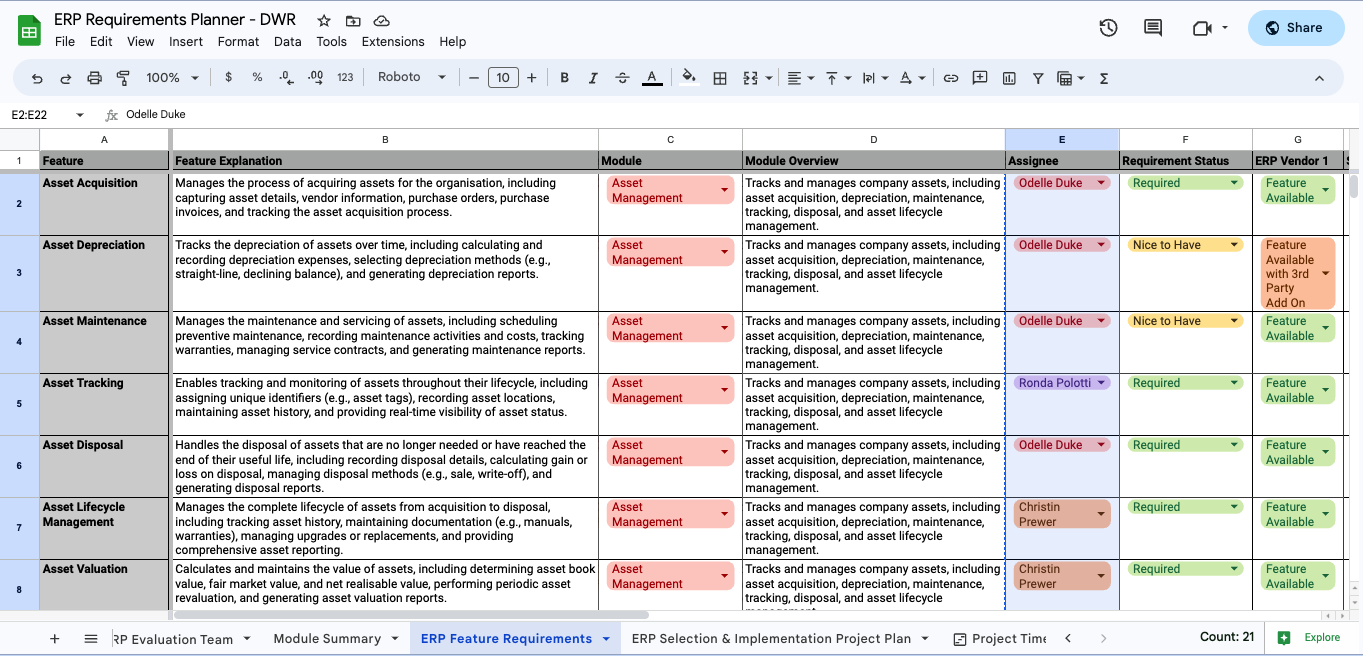Click the Move to folder icon
1363x656 pixels.
(x=353, y=20)
